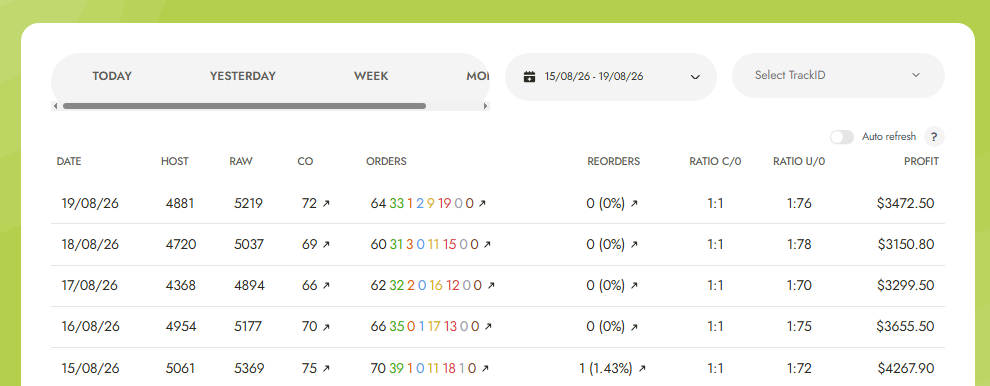Open orders arrow in 16/08/26 row
The height and width of the screenshot is (386, 990).
tap(487, 327)
